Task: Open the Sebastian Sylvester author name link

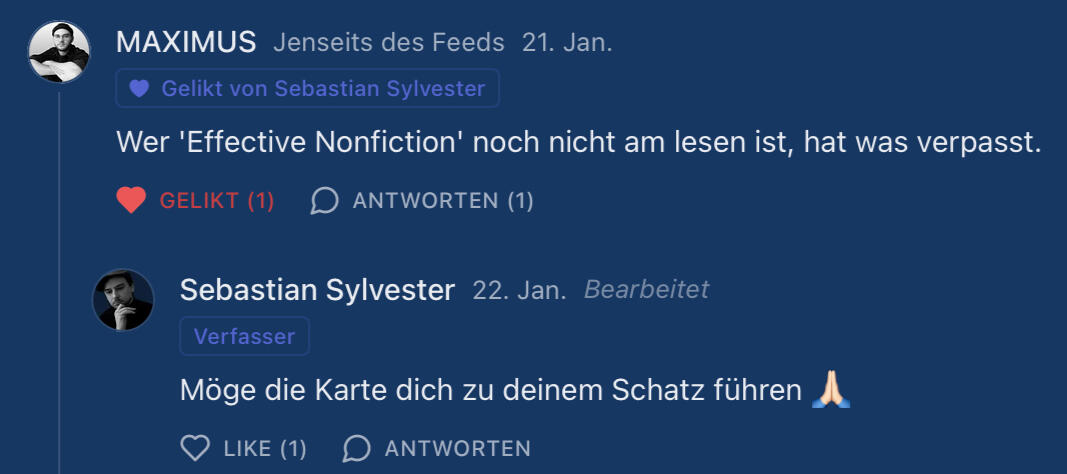Action: point(317,290)
